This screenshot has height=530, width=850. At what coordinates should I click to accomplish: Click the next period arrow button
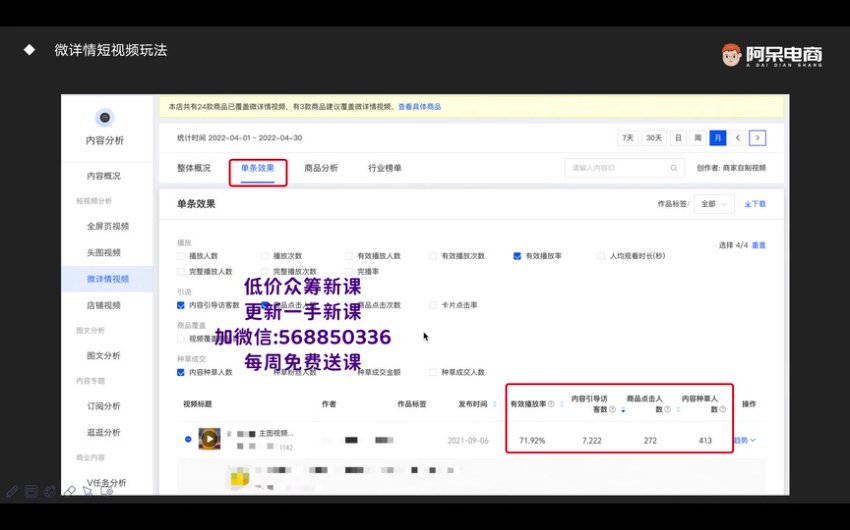coord(758,138)
